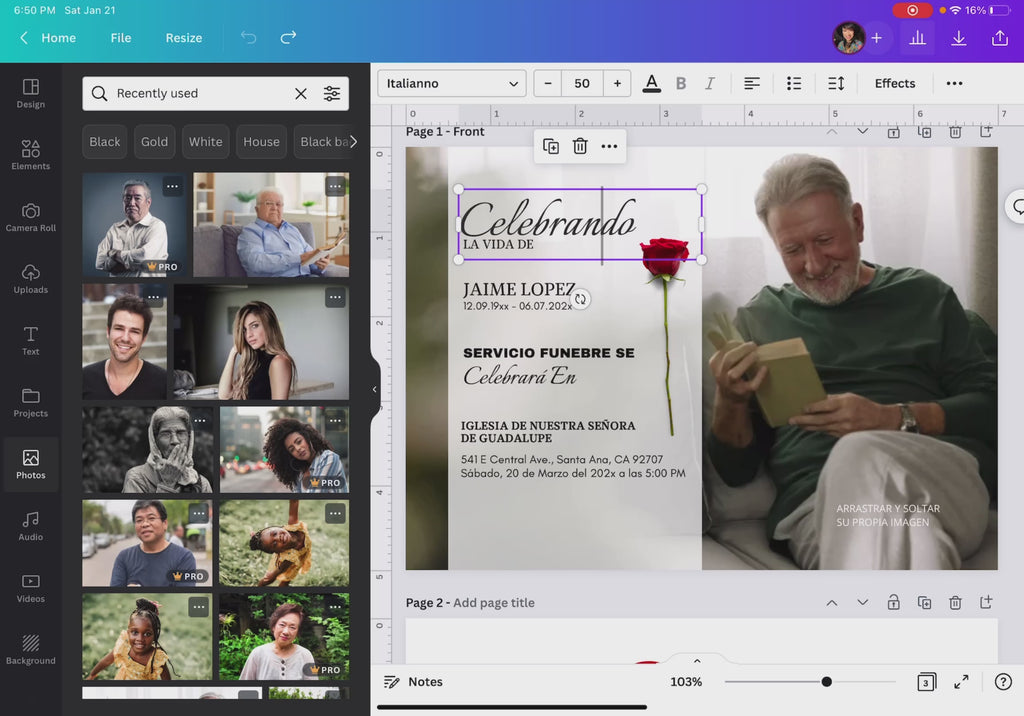Viewport: 1024px width, 716px height.
Task: Clear the photo search field
Action: point(301,93)
